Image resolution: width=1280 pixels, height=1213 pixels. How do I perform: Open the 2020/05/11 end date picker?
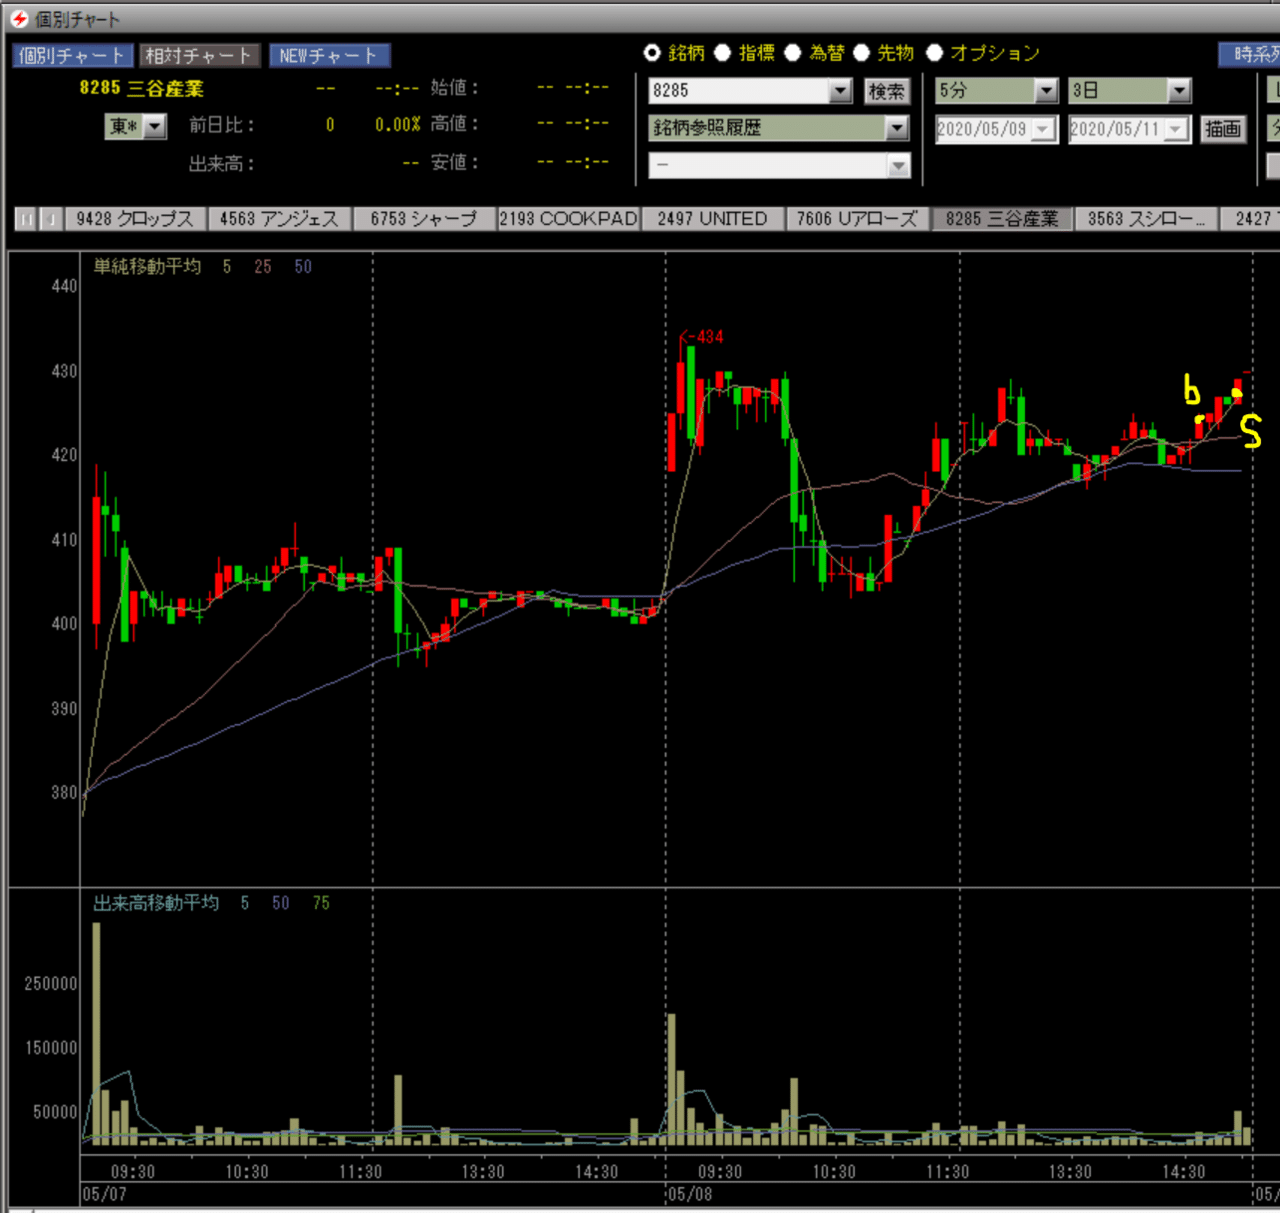[x=1176, y=129]
